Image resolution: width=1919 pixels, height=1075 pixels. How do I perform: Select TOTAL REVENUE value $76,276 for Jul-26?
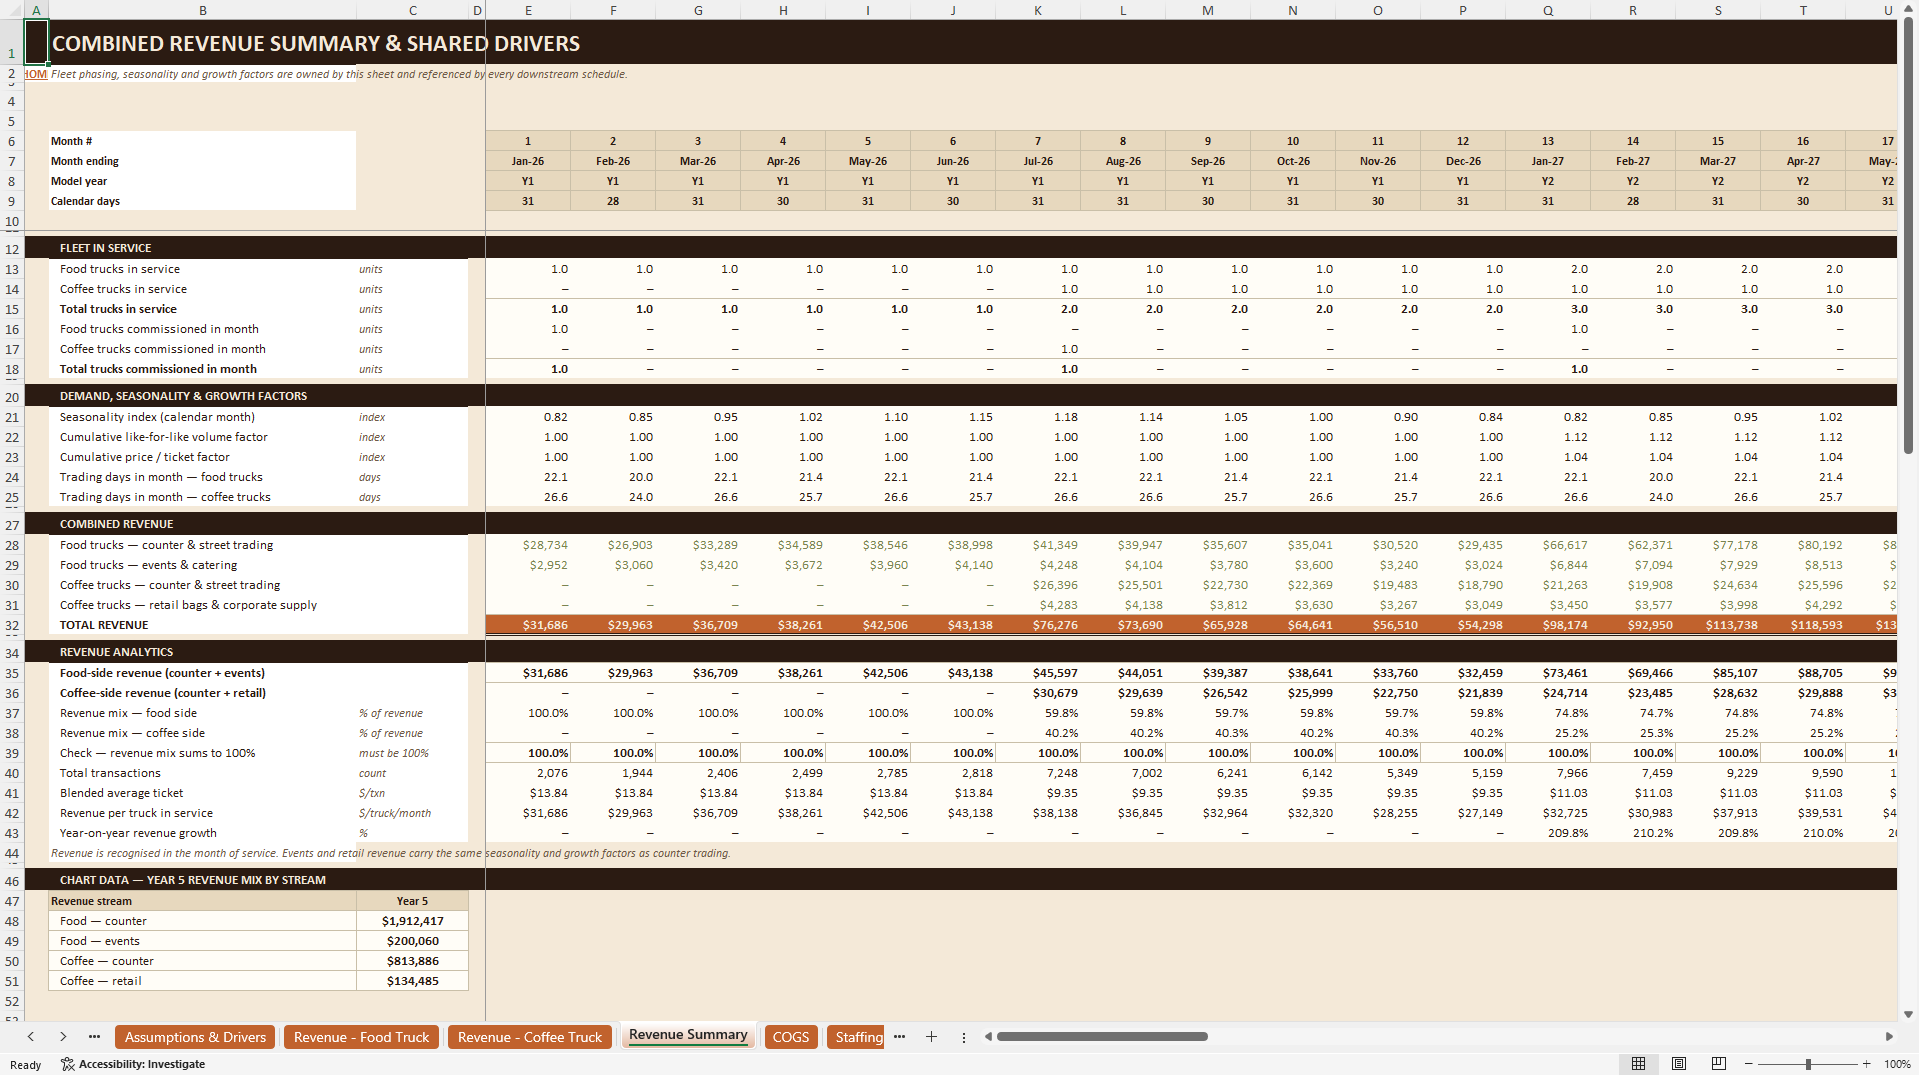point(1038,625)
